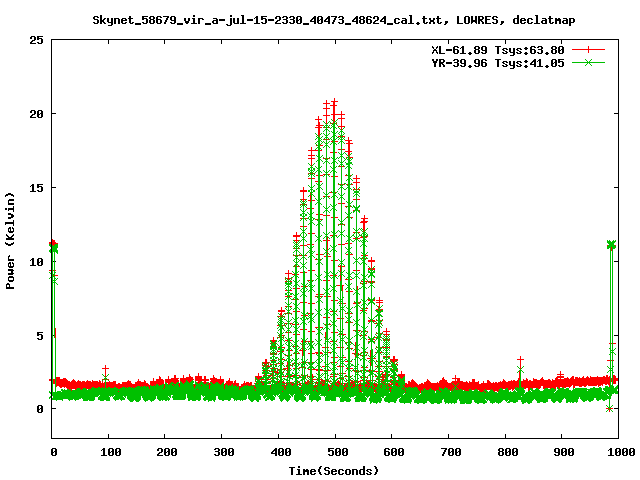Viewport: 640px width, 480px height.
Task: Click x-axis tick label 100
Action: pyautogui.click(x=111, y=452)
